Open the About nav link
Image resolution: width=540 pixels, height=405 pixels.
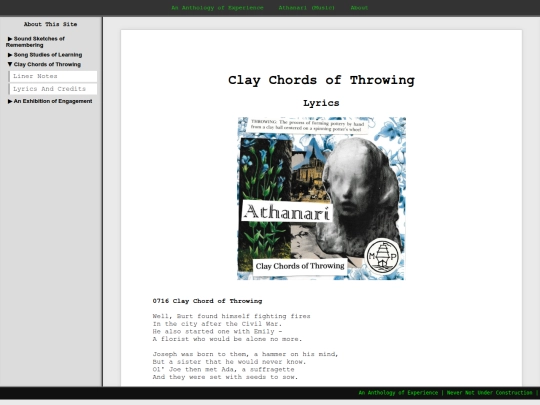[359, 8]
